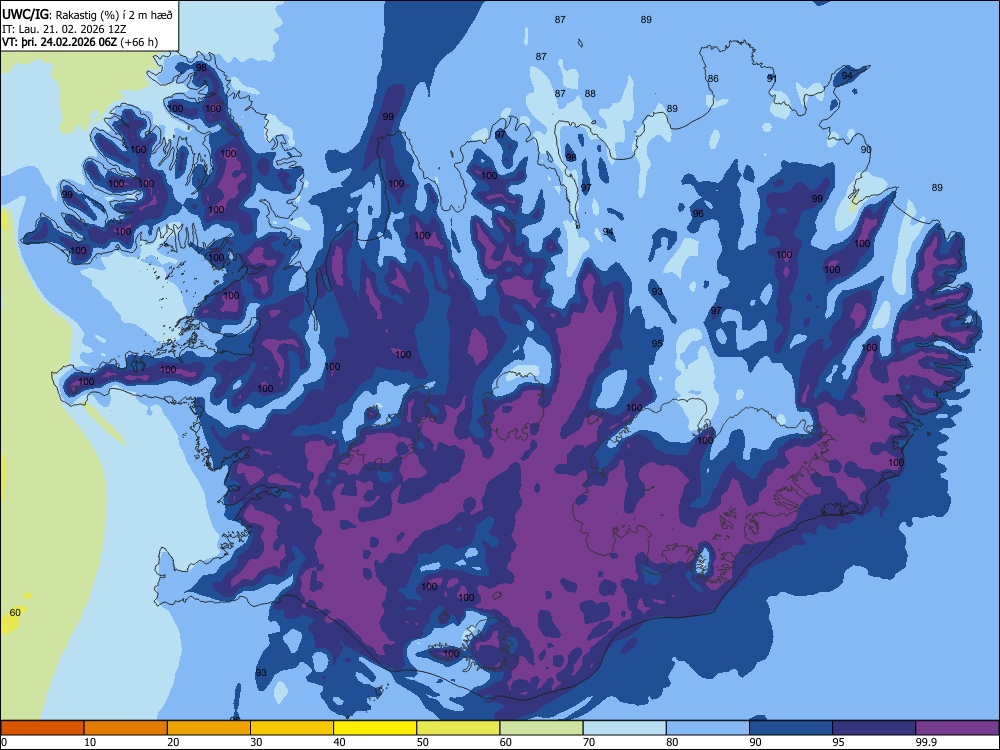Select the golden 30–40 legend swatch
Viewport: 1000px width, 750px height.
292,728
